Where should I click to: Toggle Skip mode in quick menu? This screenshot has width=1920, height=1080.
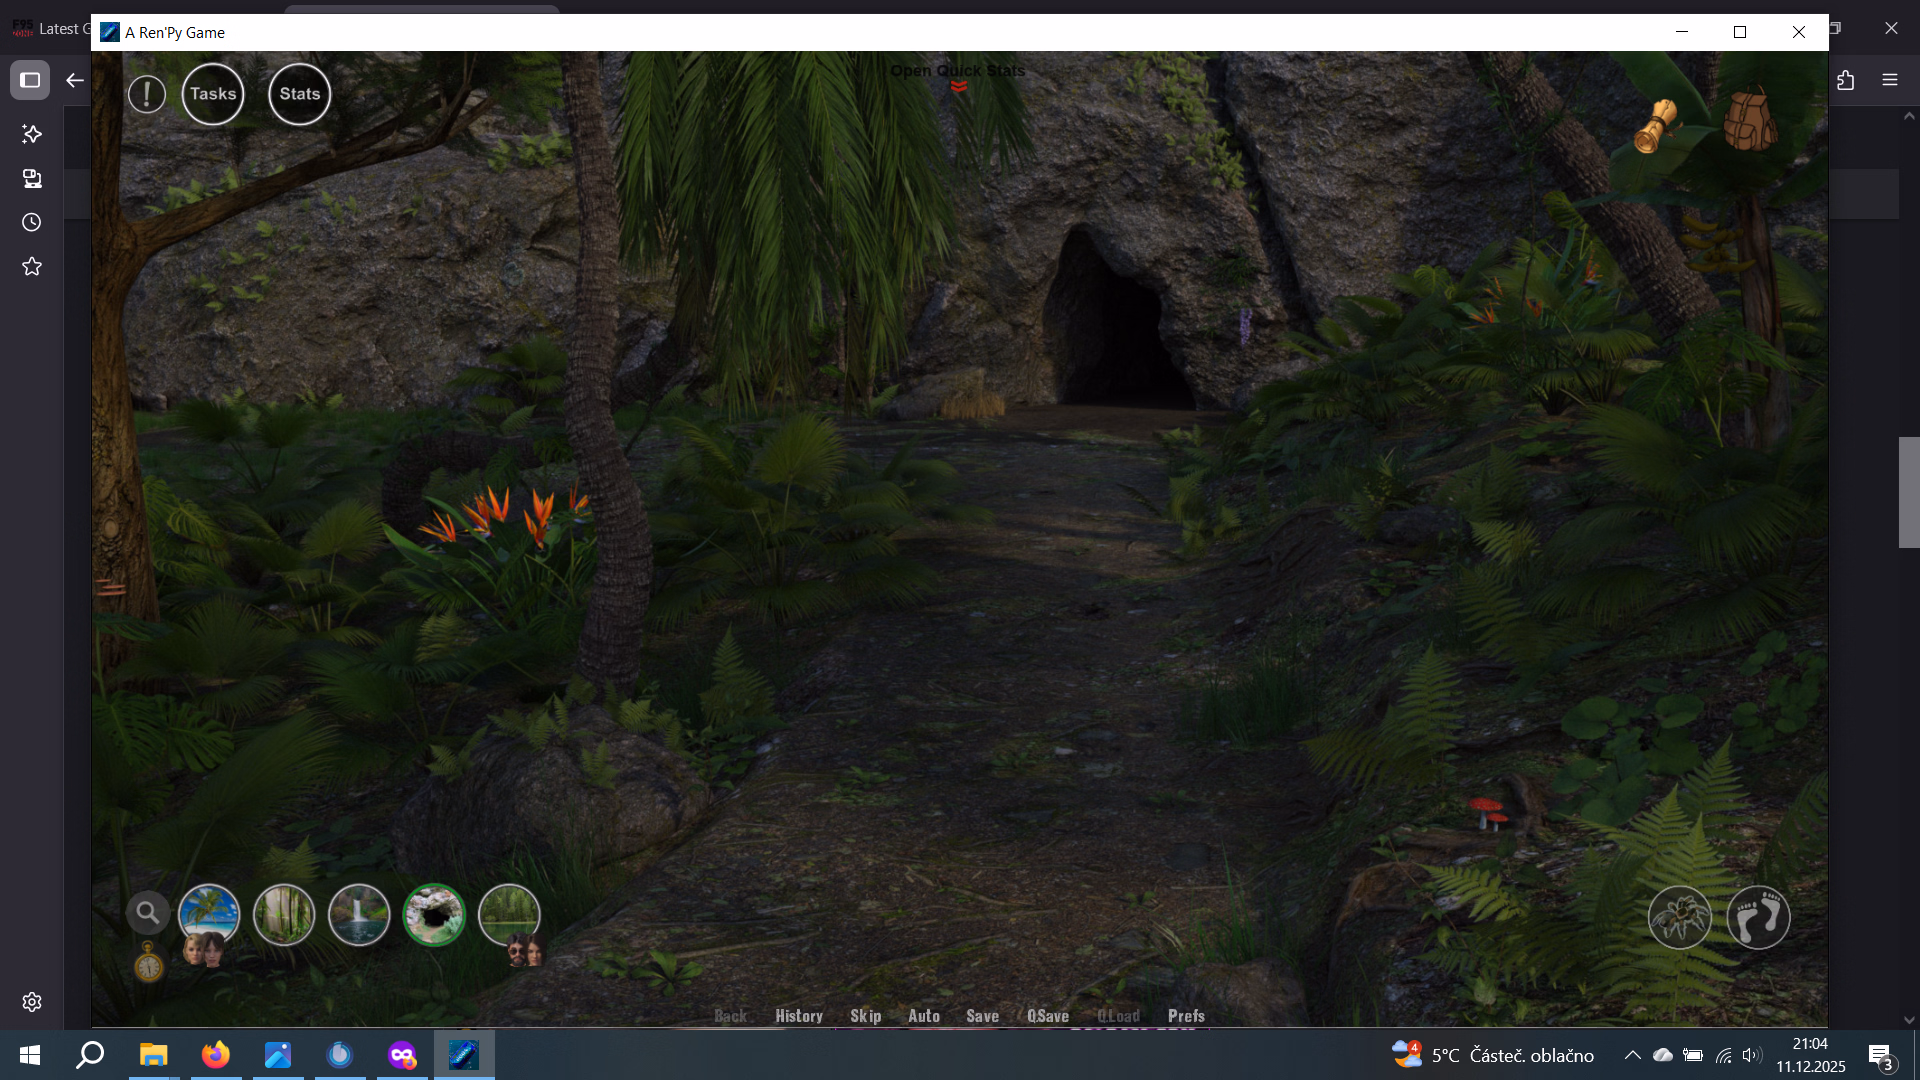click(x=865, y=1016)
